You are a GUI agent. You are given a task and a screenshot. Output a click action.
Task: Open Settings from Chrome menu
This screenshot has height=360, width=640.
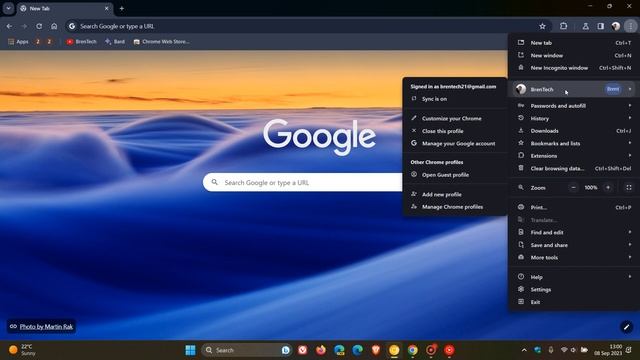(x=574, y=289)
